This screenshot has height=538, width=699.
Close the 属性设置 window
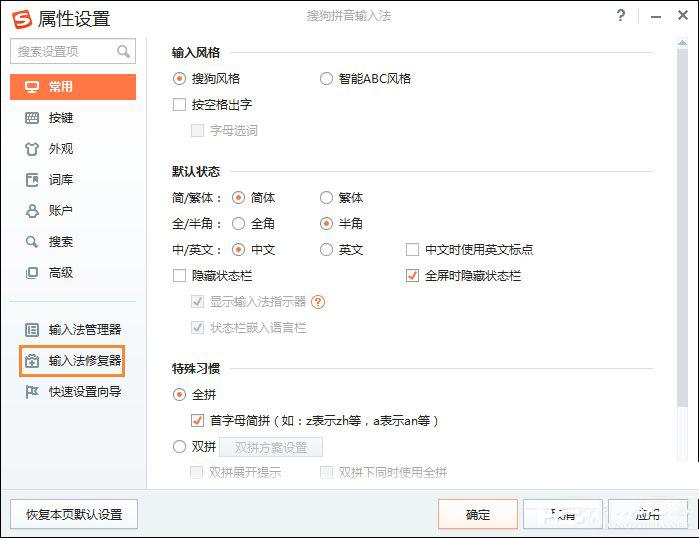[x=683, y=16]
